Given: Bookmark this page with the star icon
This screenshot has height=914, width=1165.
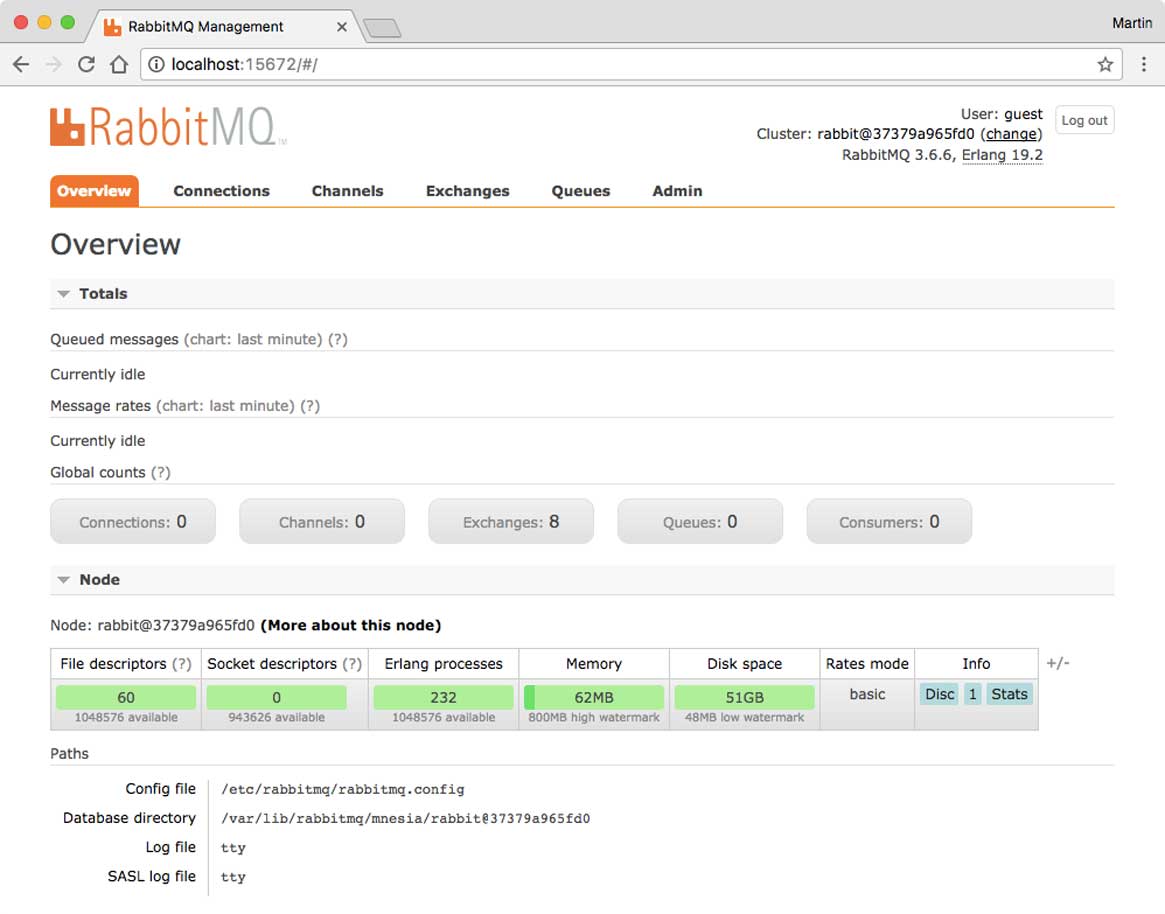Looking at the screenshot, I should [x=1105, y=65].
